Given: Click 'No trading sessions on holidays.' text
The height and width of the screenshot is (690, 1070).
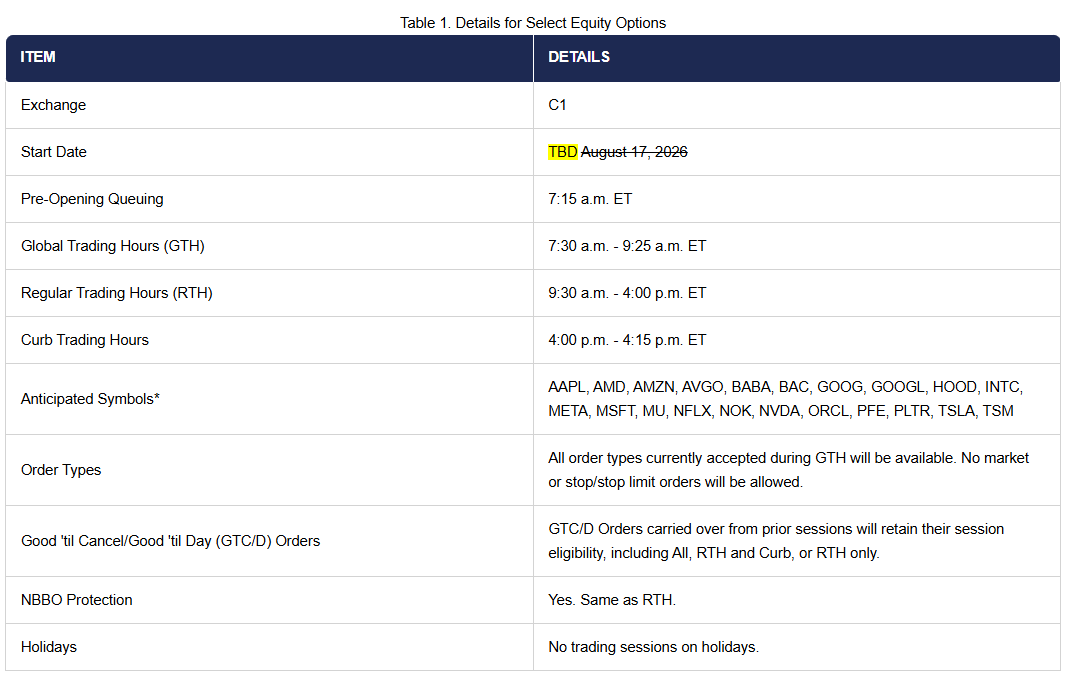Looking at the screenshot, I should 654,648.
